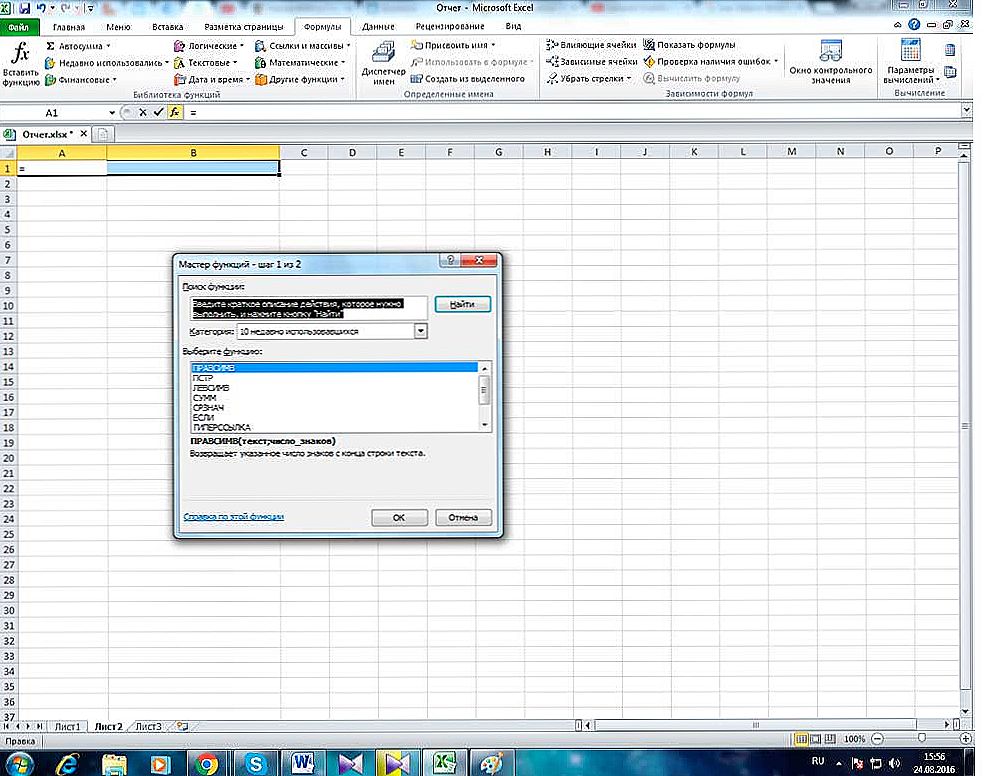Click Trace Precedents (Влияющие ячейки)
Image resolution: width=996 pixels, height=776 pixels.
[x=592, y=45]
